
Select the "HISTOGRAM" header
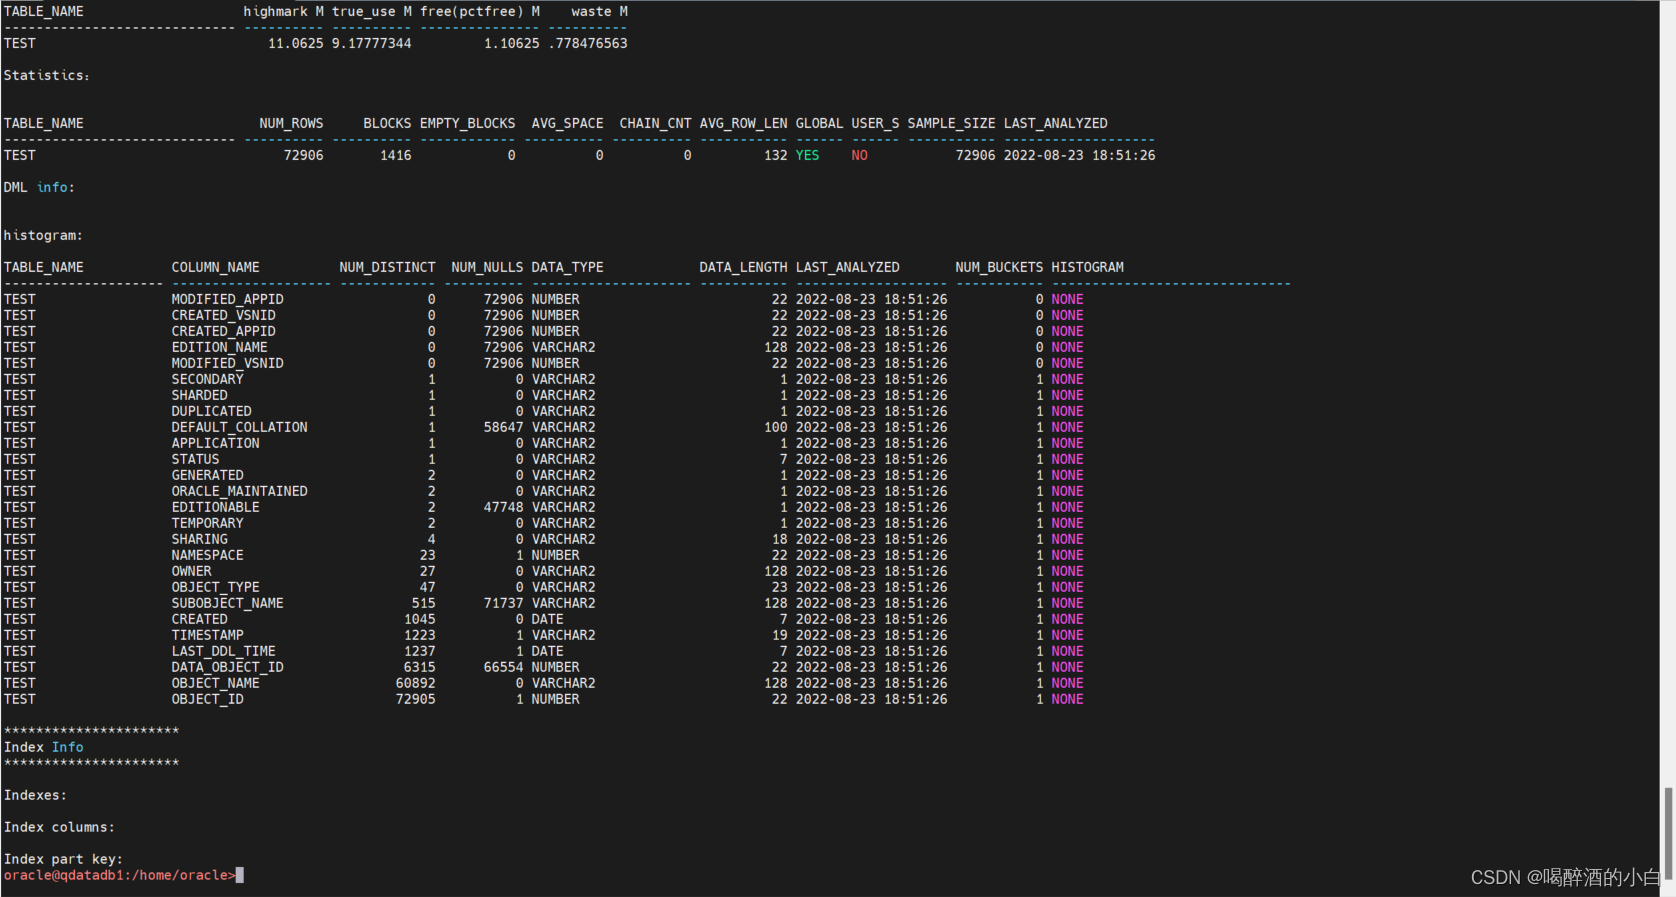coord(1087,268)
